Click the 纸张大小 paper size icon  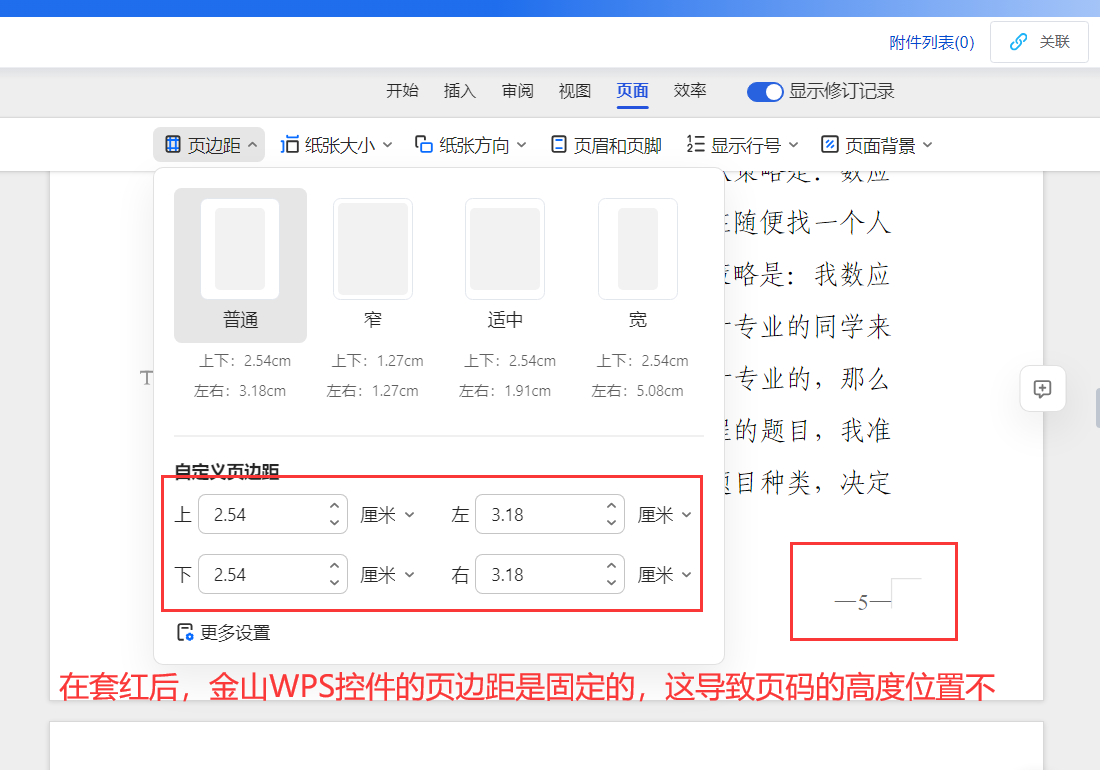coord(290,144)
